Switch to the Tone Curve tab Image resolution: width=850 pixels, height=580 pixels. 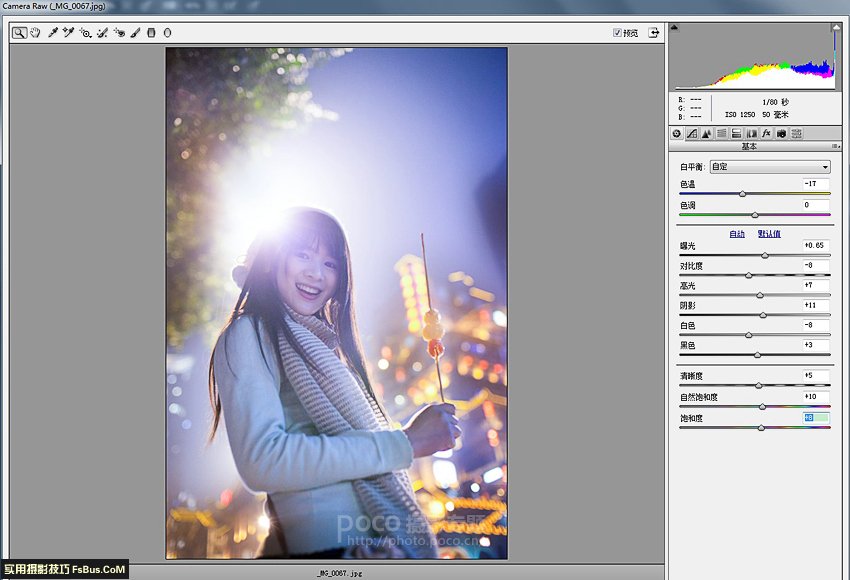coord(691,133)
